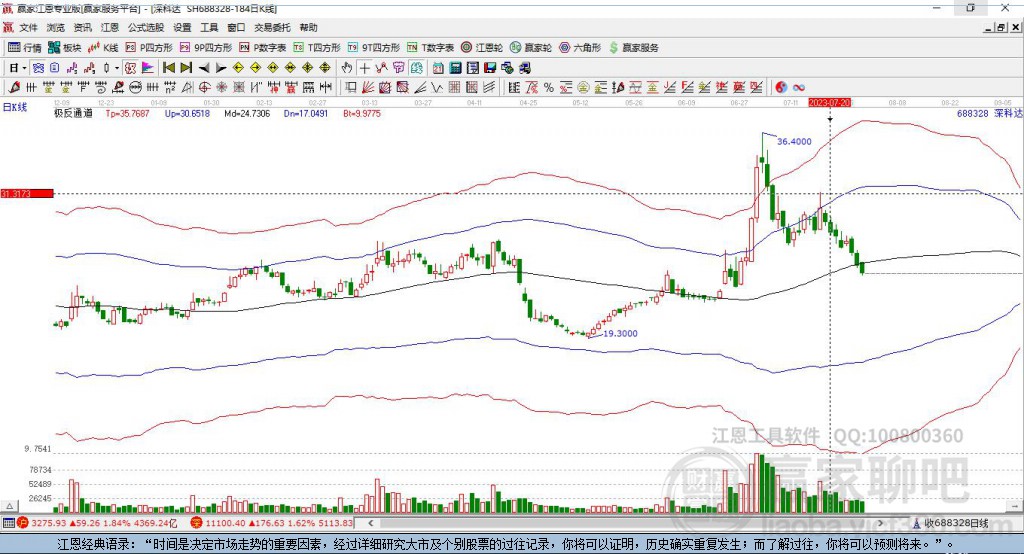Open the T数字表 tool

[430, 48]
